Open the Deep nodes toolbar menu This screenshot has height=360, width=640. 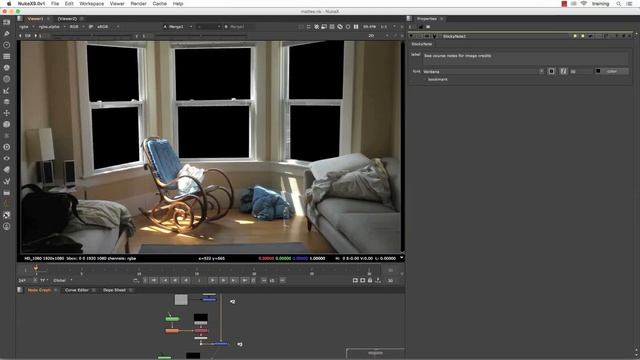[7, 147]
